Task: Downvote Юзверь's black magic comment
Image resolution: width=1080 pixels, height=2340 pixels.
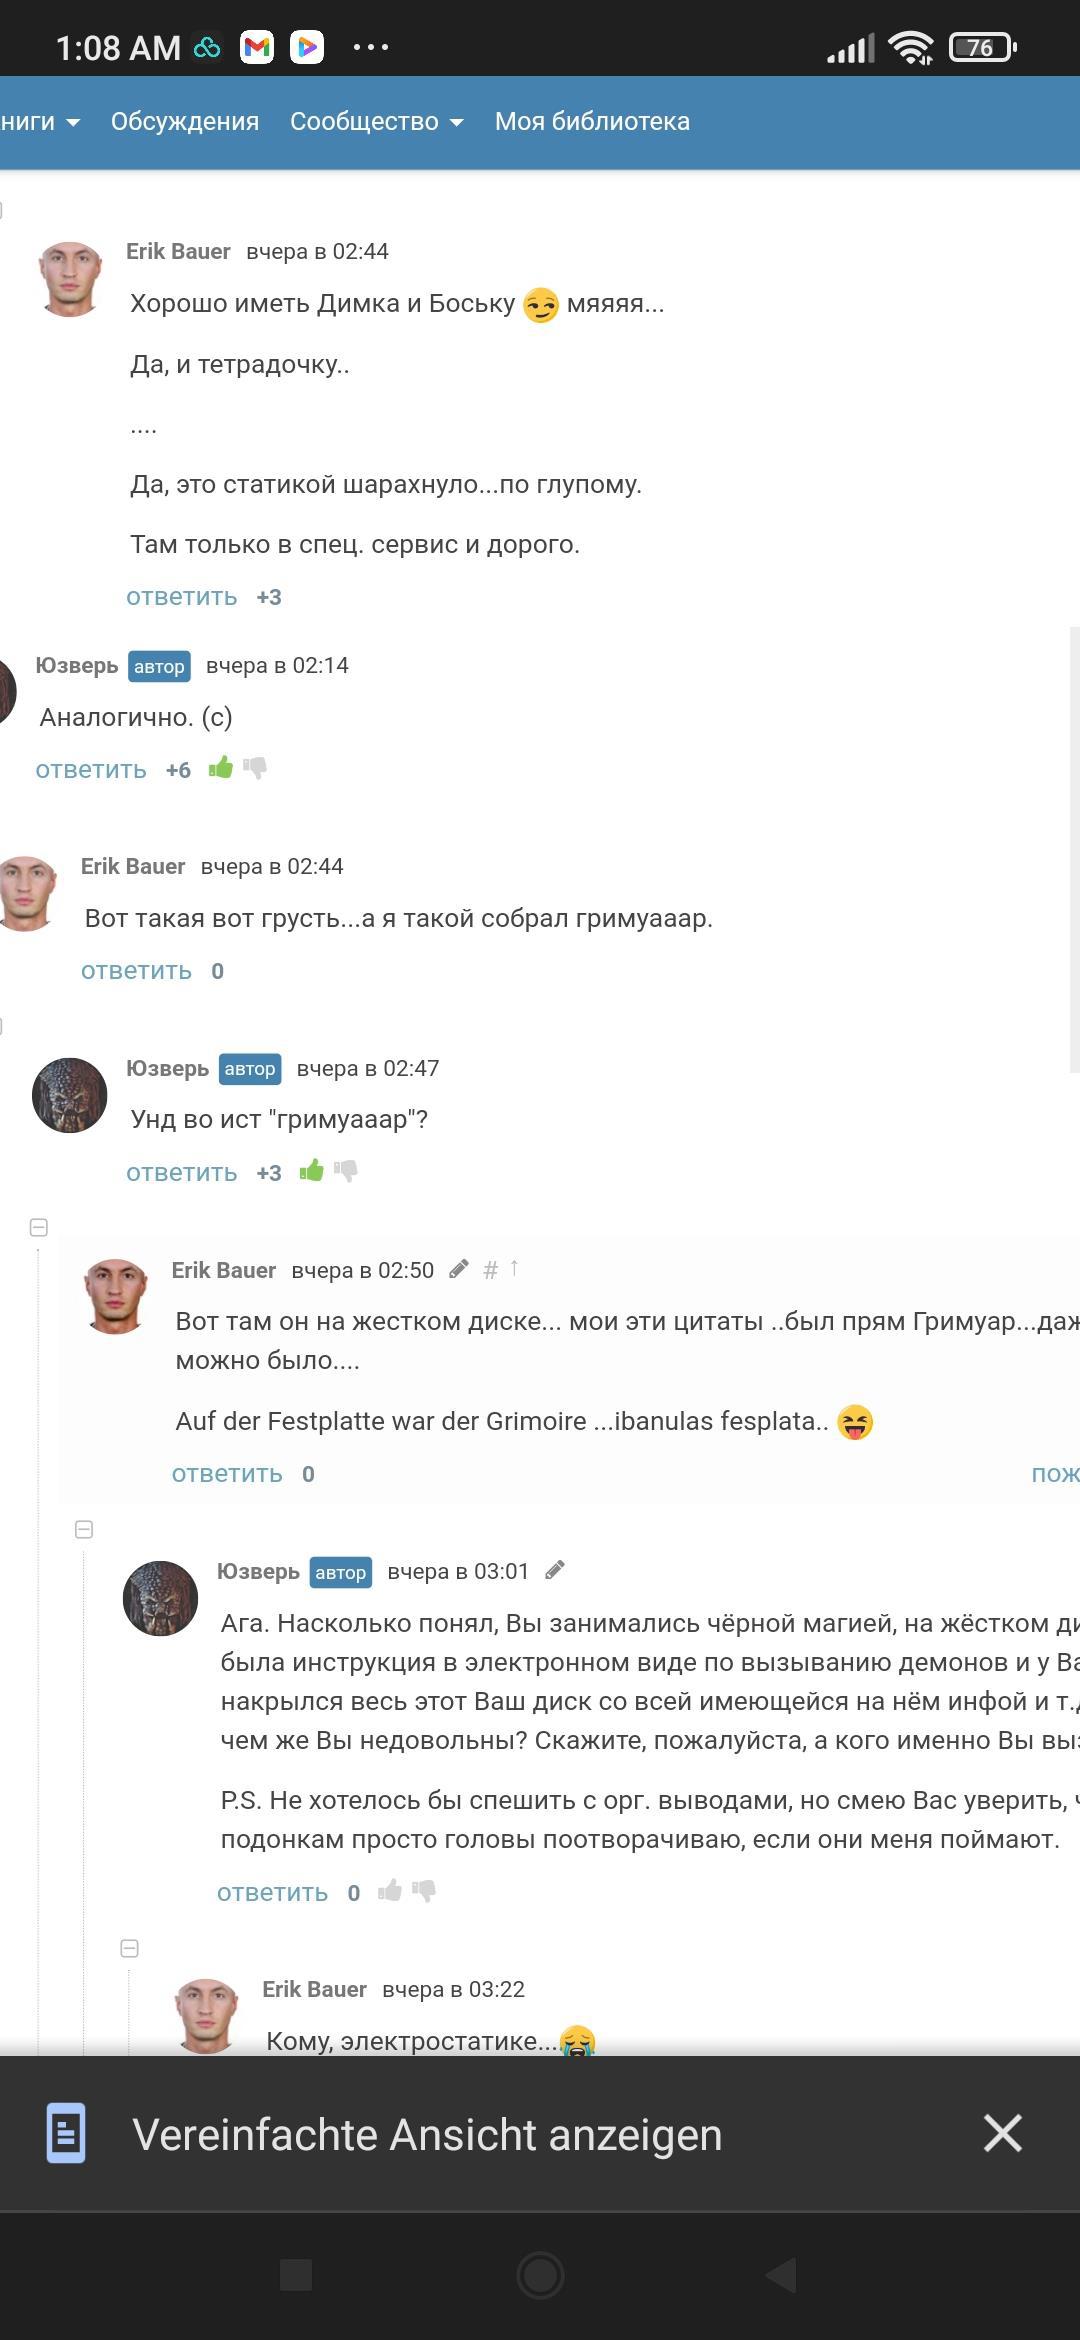Action: point(424,1891)
